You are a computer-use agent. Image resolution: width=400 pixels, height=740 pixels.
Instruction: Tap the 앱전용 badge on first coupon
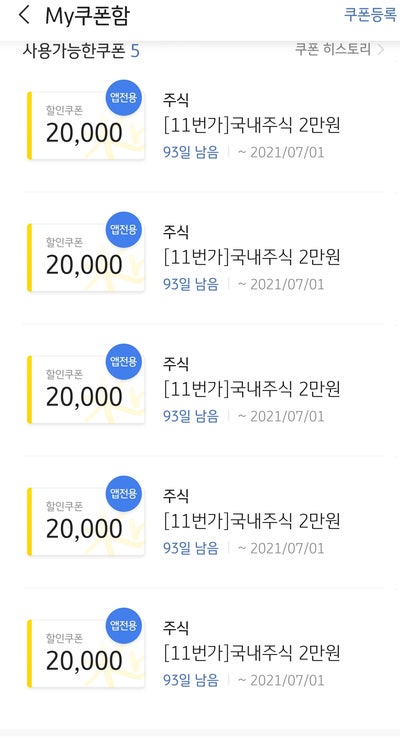[123, 98]
